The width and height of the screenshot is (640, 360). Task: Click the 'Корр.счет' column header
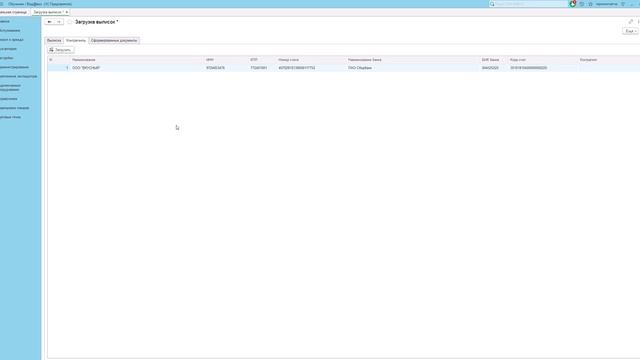point(518,60)
